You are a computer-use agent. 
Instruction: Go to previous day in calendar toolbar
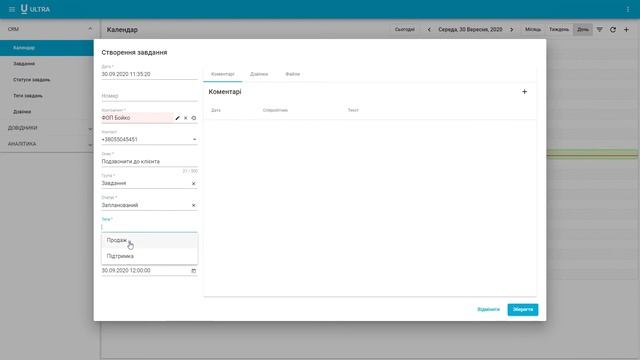[x=429, y=29]
